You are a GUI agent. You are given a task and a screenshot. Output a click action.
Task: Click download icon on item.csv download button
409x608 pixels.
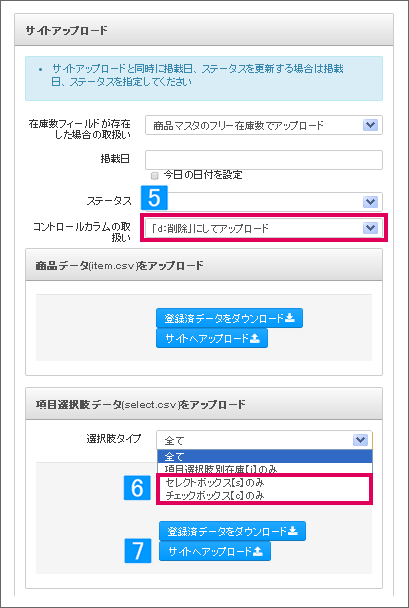click(290, 318)
